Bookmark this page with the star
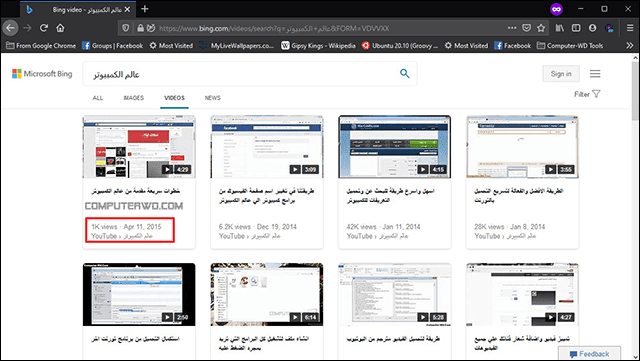The image size is (640, 361). point(541,28)
